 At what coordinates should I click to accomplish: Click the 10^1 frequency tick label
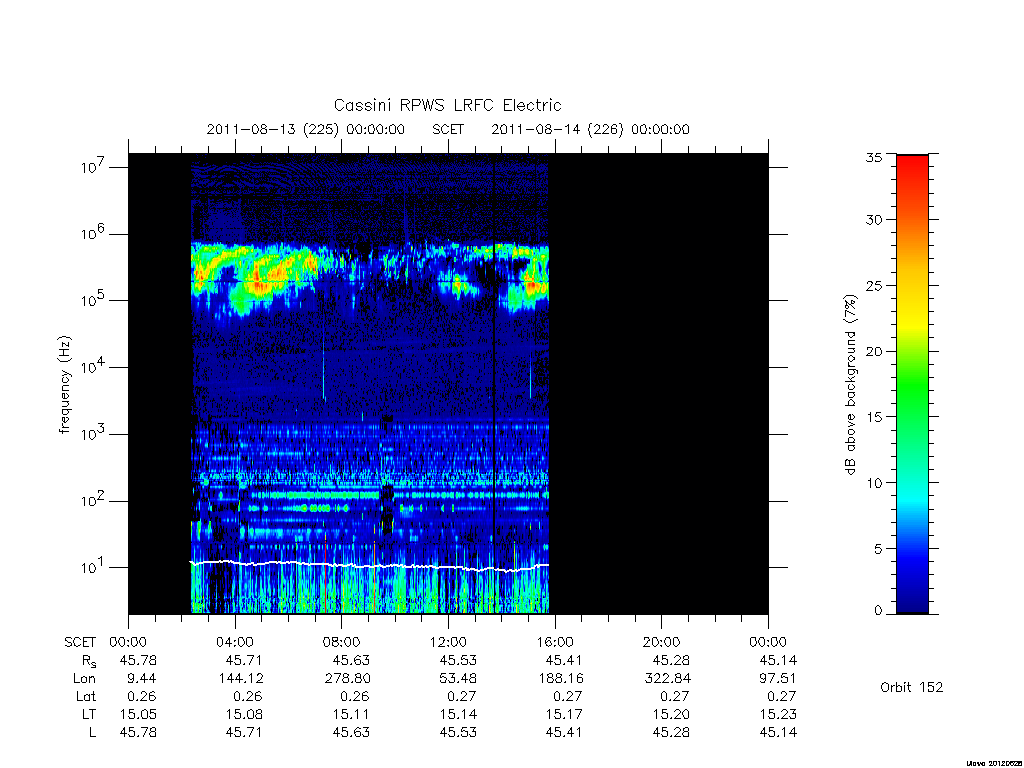(x=94, y=568)
